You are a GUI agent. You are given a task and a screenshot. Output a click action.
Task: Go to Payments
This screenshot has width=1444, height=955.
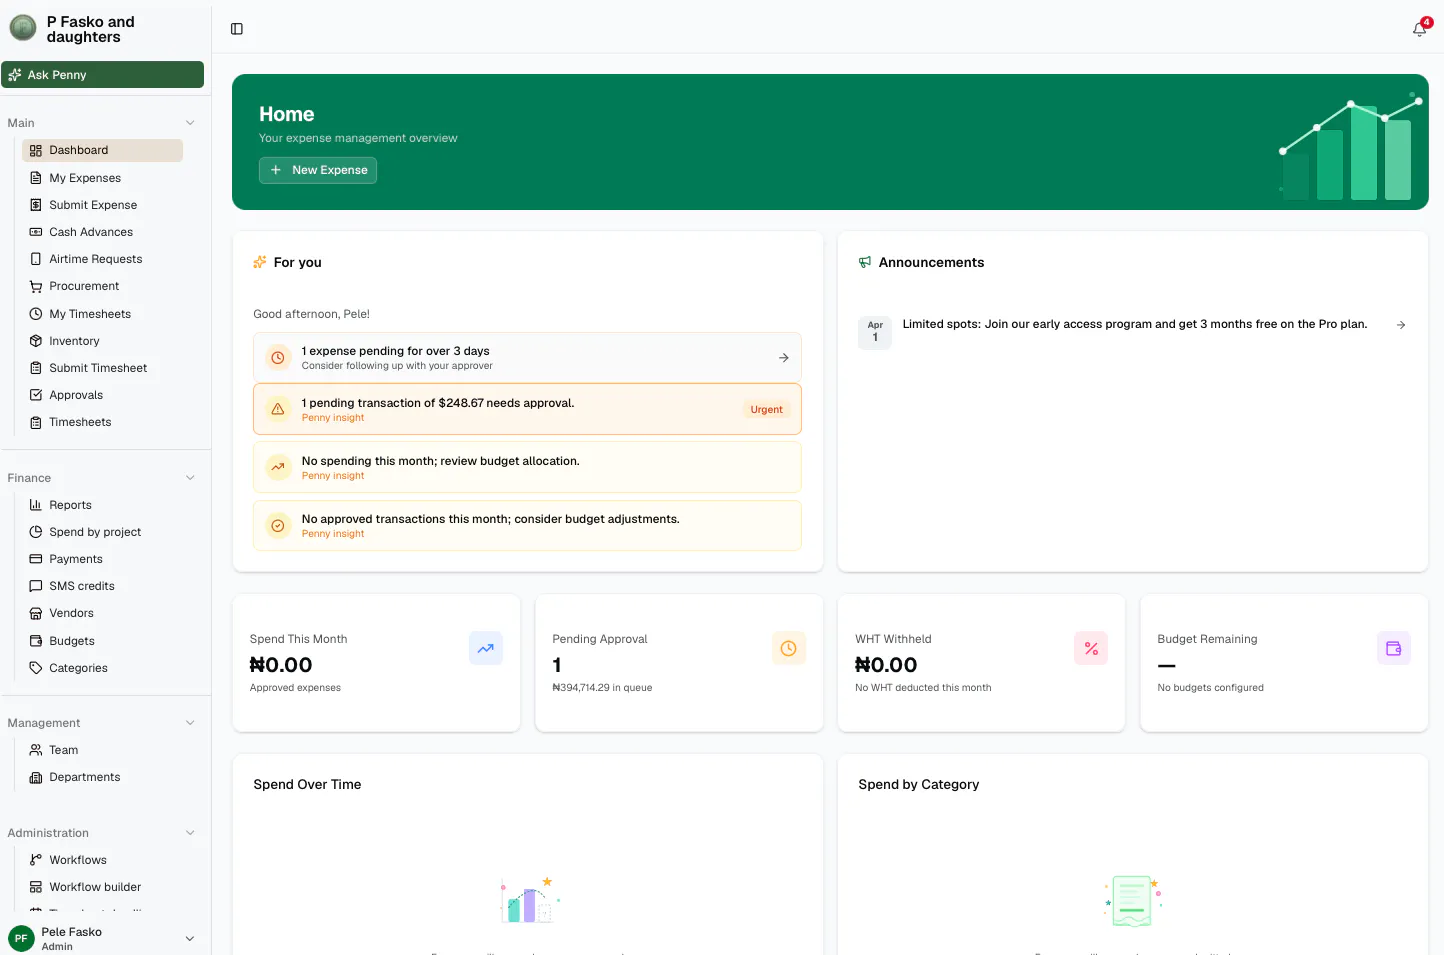coord(102,559)
